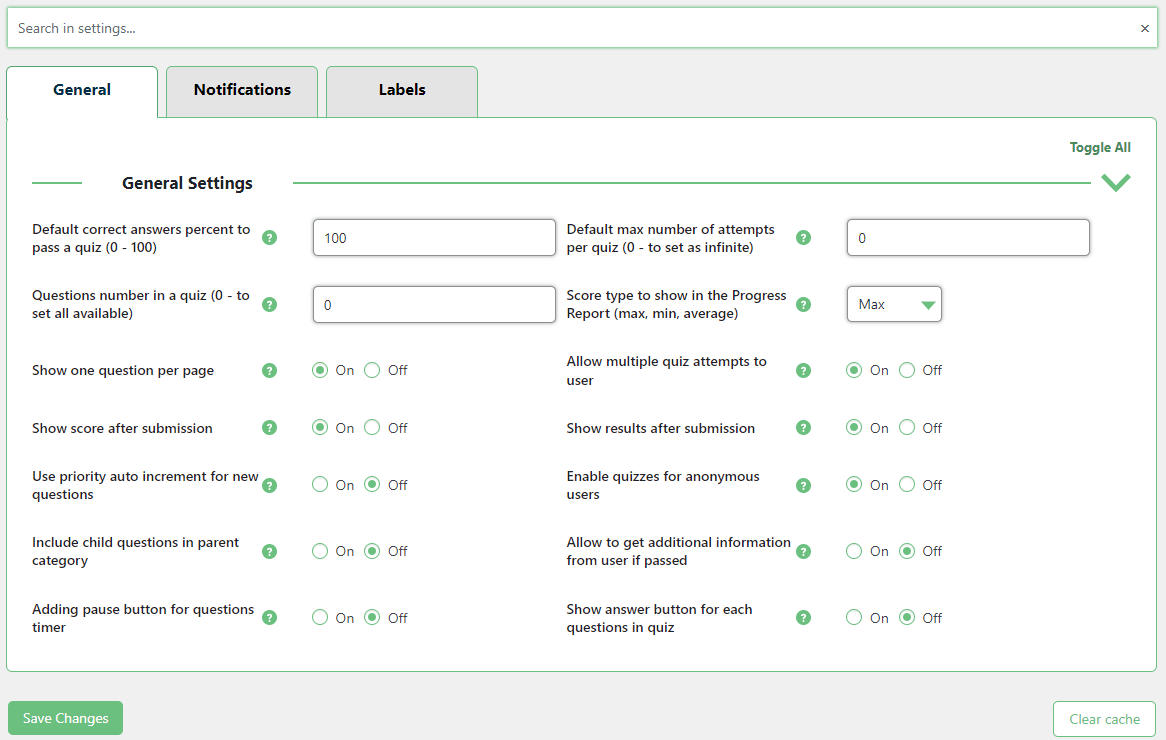Click help icon for enable quizzes for anonymous users
Image resolution: width=1166 pixels, height=740 pixels.
coord(803,485)
